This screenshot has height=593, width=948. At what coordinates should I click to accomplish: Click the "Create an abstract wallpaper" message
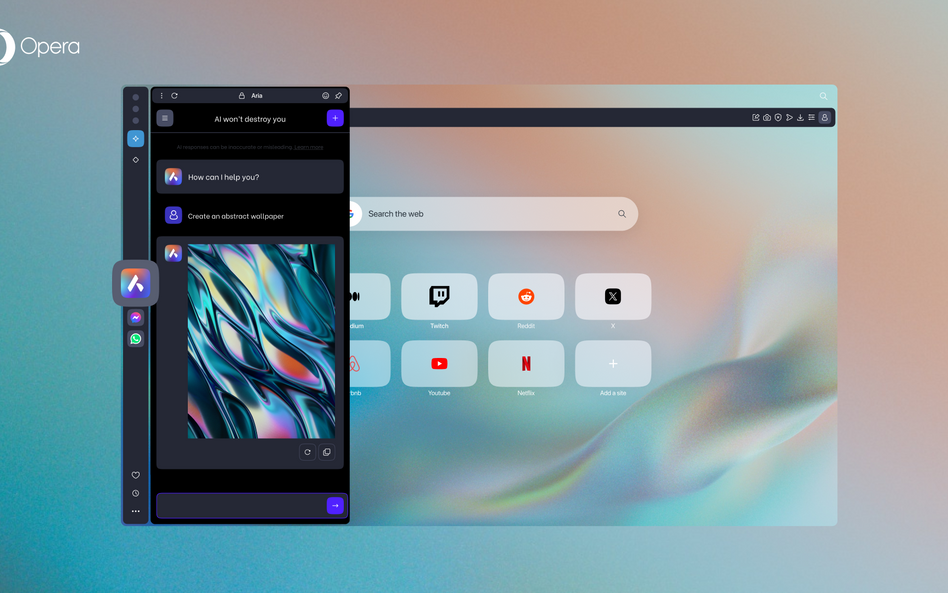tap(236, 216)
